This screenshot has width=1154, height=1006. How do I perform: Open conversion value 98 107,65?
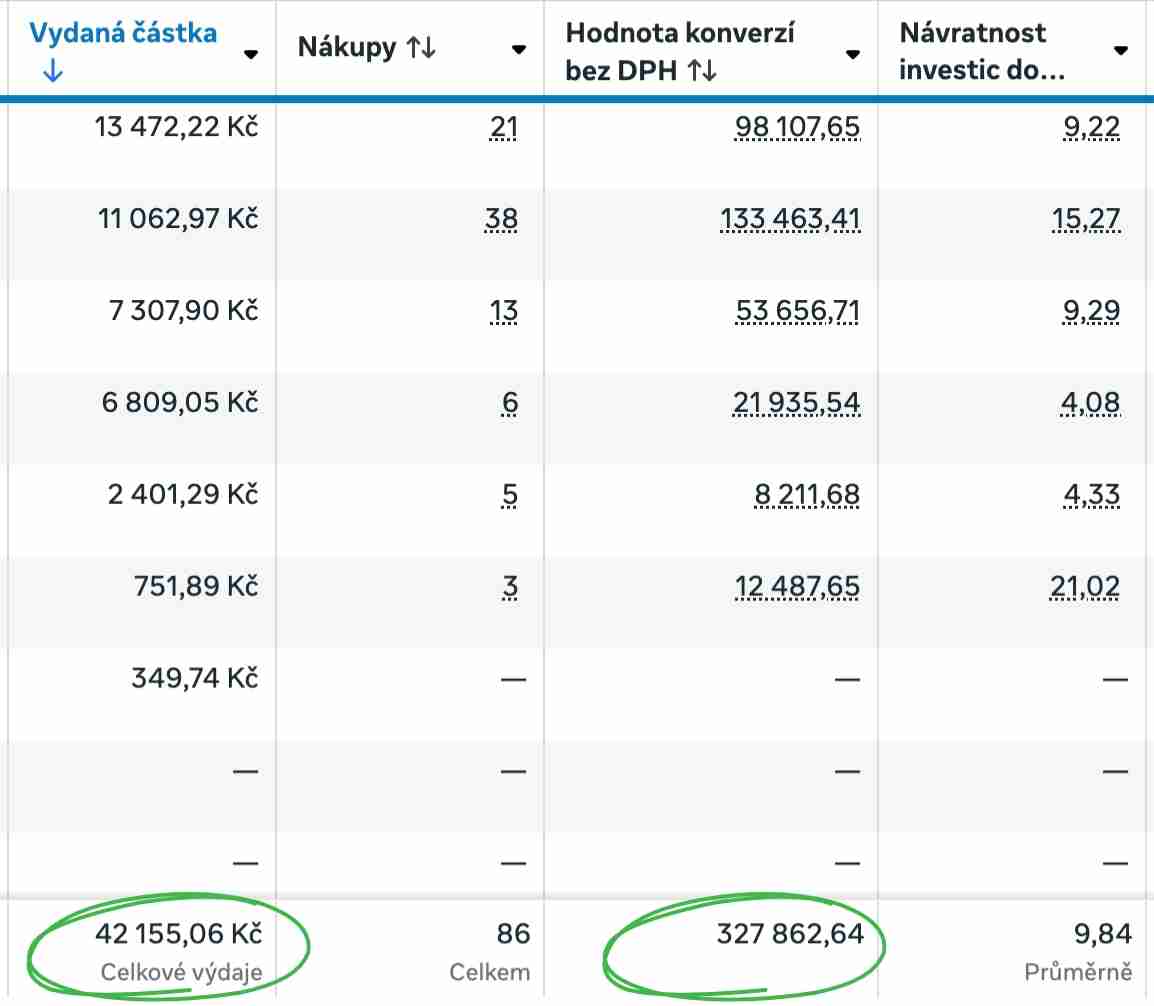(x=797, y=127)
